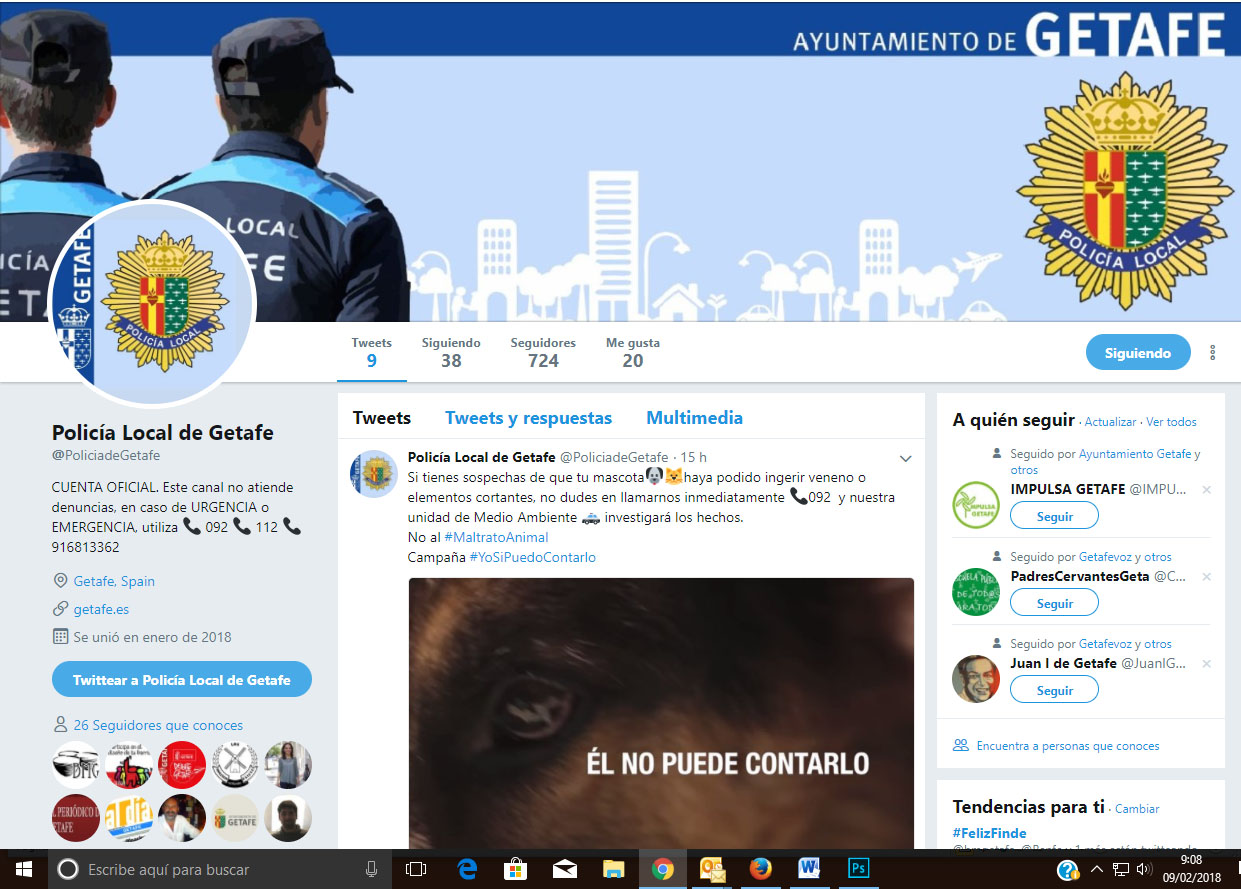Follow PadresCervantesGeta with Seguir button
The image size is (1241, 889).
pos(1054,603)
